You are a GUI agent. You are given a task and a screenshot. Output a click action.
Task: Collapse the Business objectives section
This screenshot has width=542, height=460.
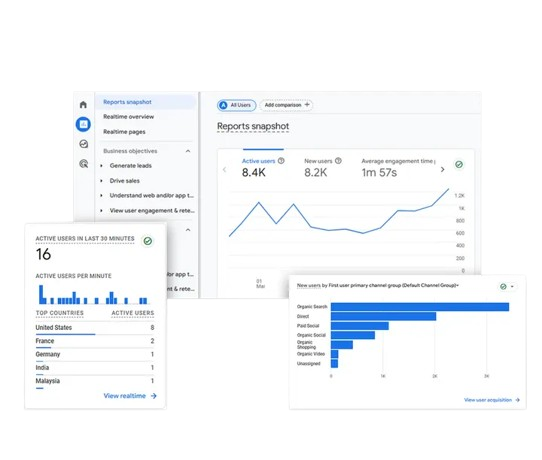tap(188, 151)
